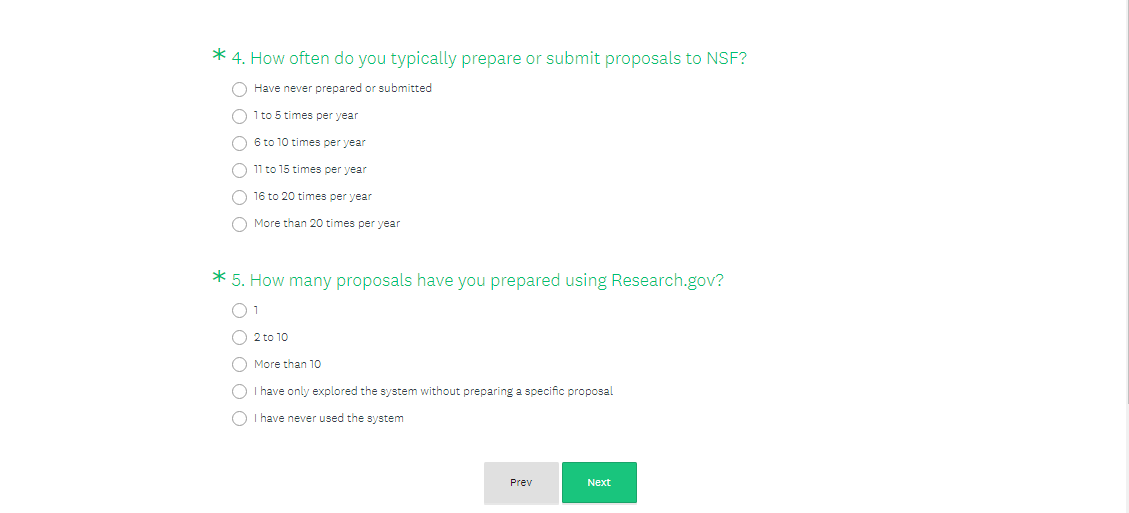Click the question 4 heading about NSF proposals
Image resolution: width=1129 pixels, height=513 pixels.
click(x=498, y=59)
